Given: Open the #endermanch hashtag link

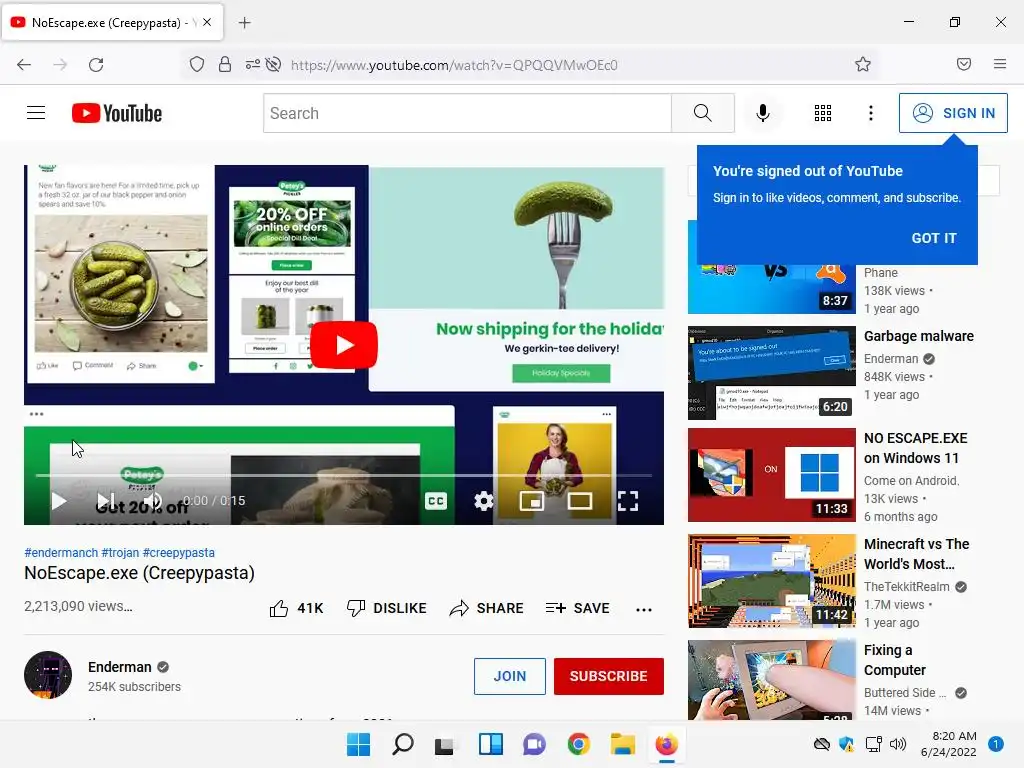Looking at the screenshot, I should pos(61,552).
